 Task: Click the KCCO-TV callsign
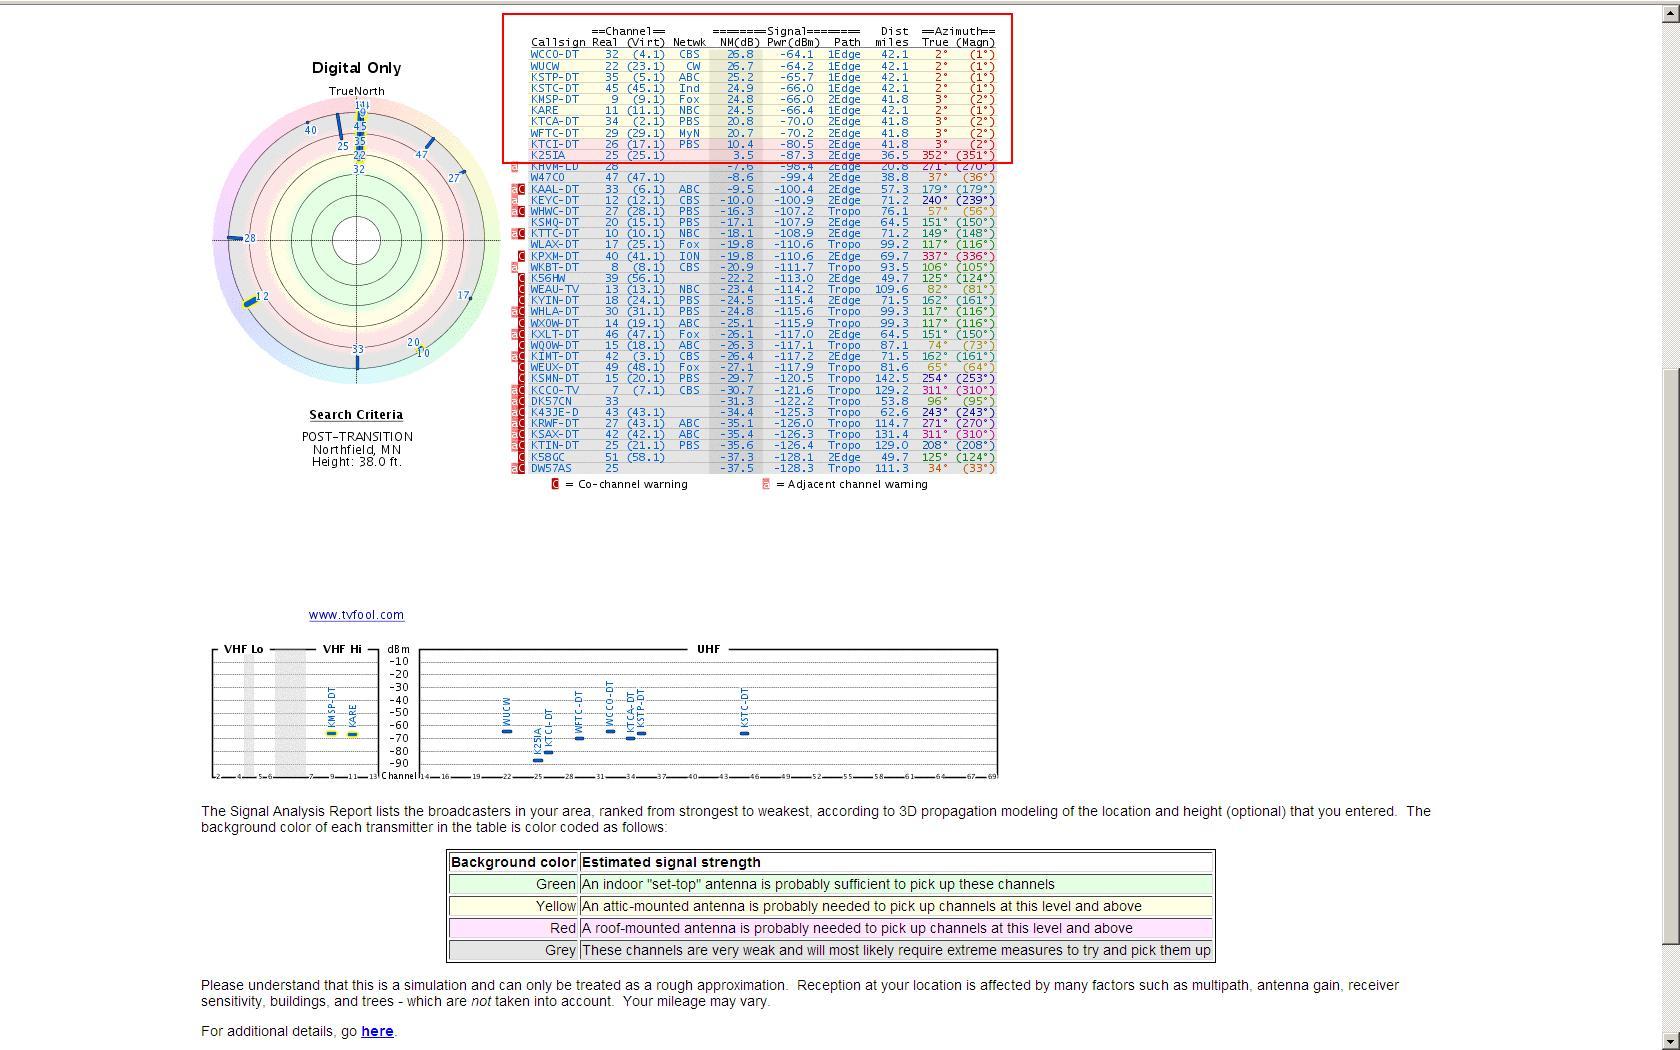pos(555,390)
